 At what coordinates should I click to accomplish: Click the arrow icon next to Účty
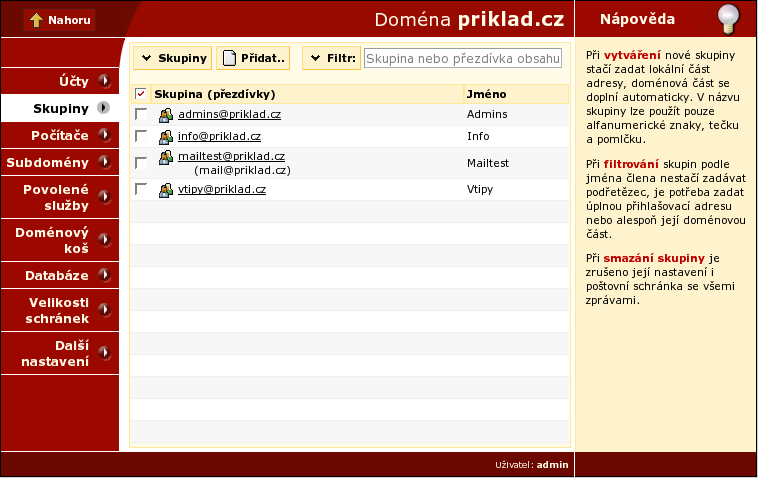point(105,80)
